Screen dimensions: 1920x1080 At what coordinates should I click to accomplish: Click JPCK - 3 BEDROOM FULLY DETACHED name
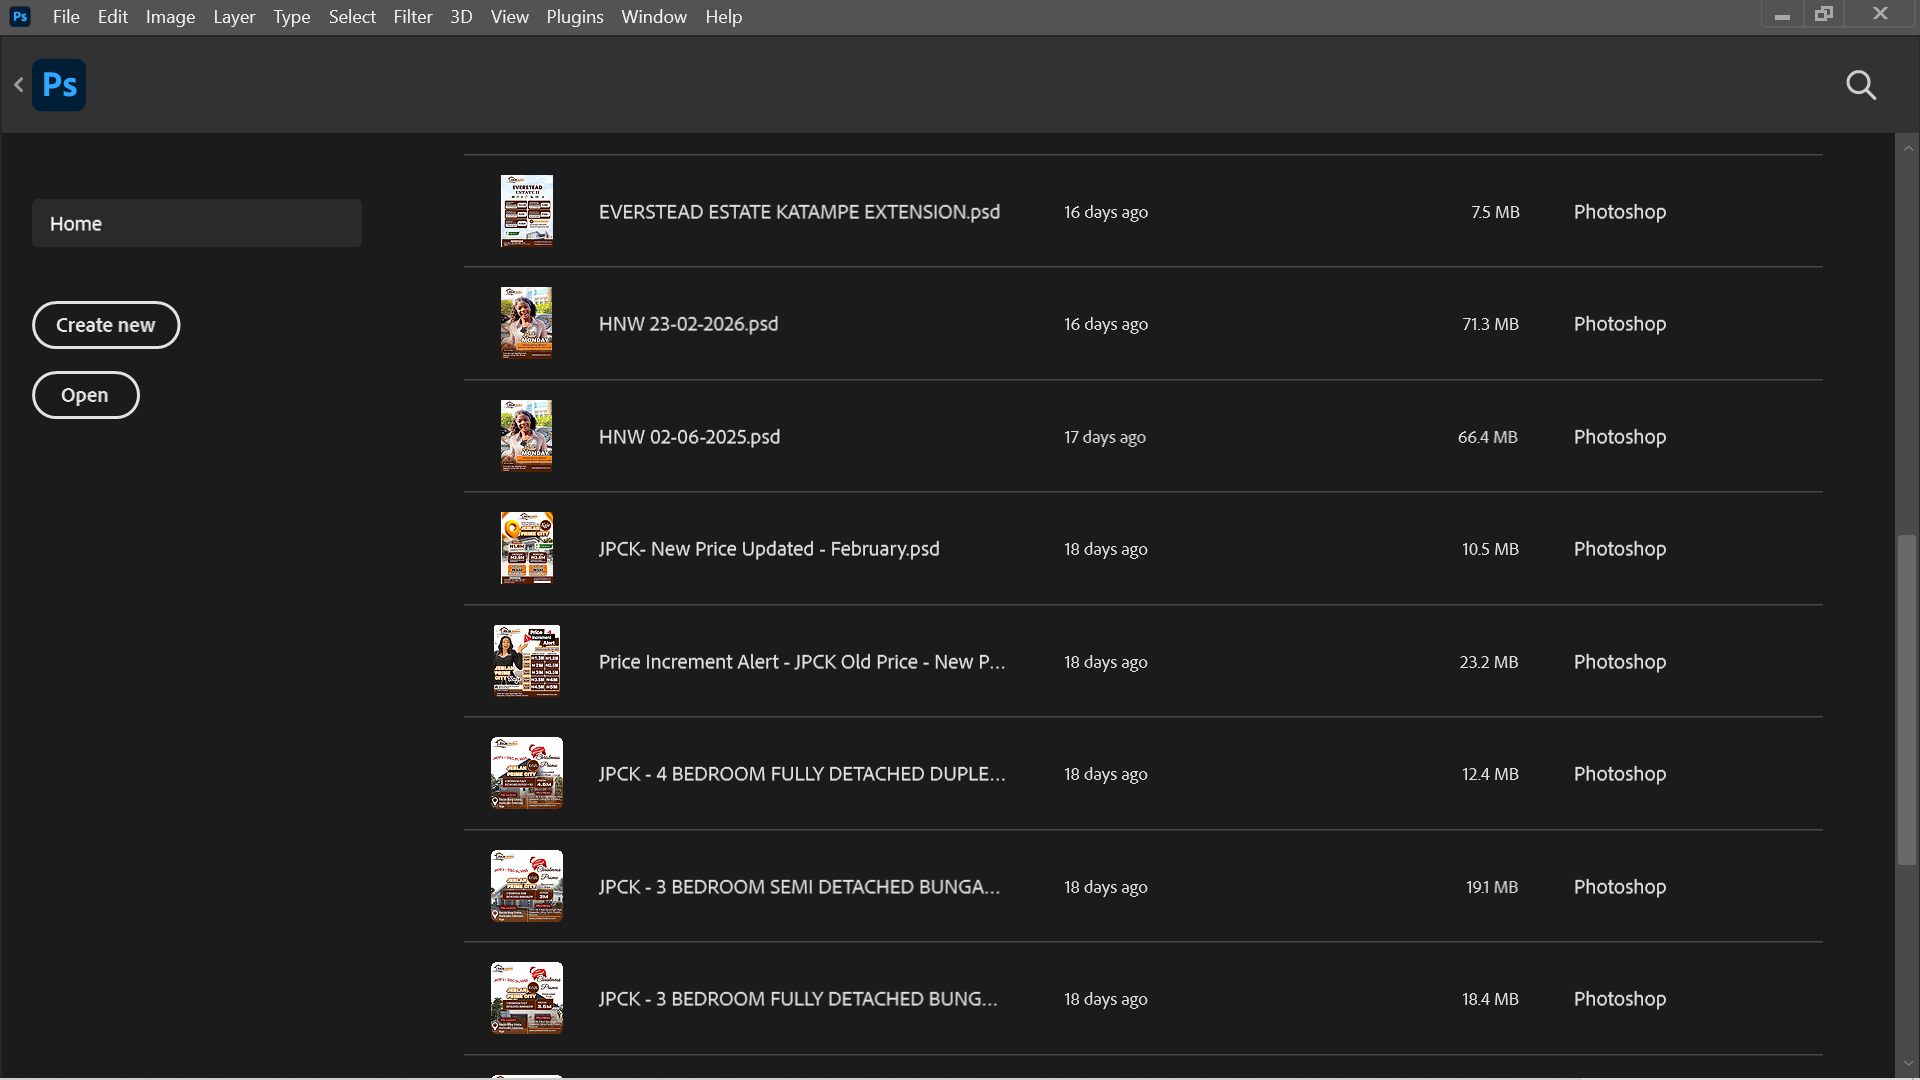(798, 999)
